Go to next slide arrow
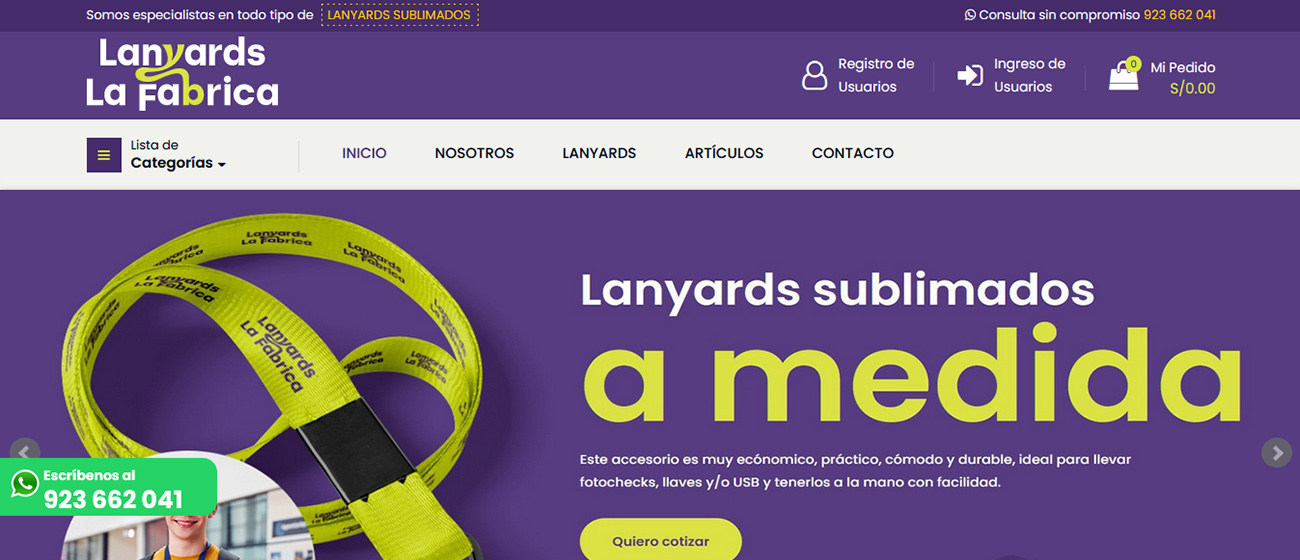Screen dimensions: 1300x560 [x=1276, y=452]
